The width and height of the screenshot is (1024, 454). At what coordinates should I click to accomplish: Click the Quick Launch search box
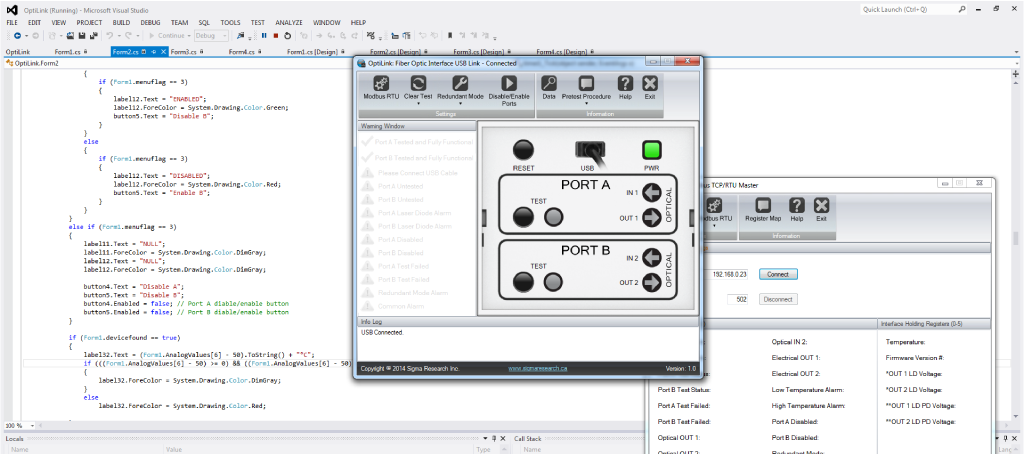(x=913, y=9)
